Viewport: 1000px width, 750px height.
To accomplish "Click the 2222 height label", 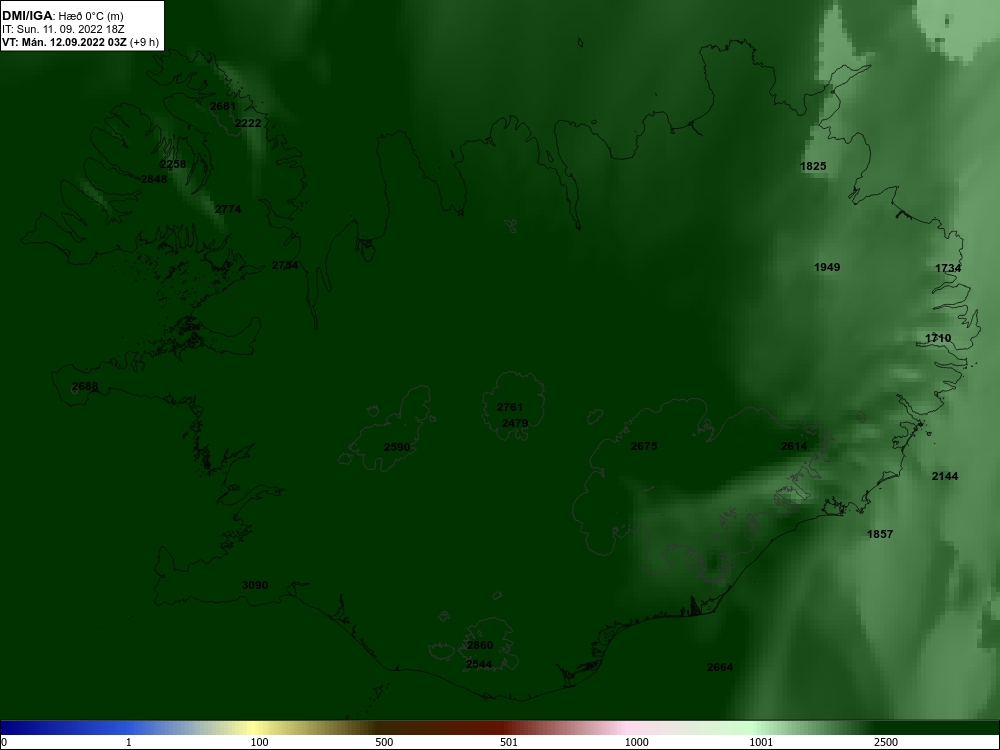I will 248,123.
